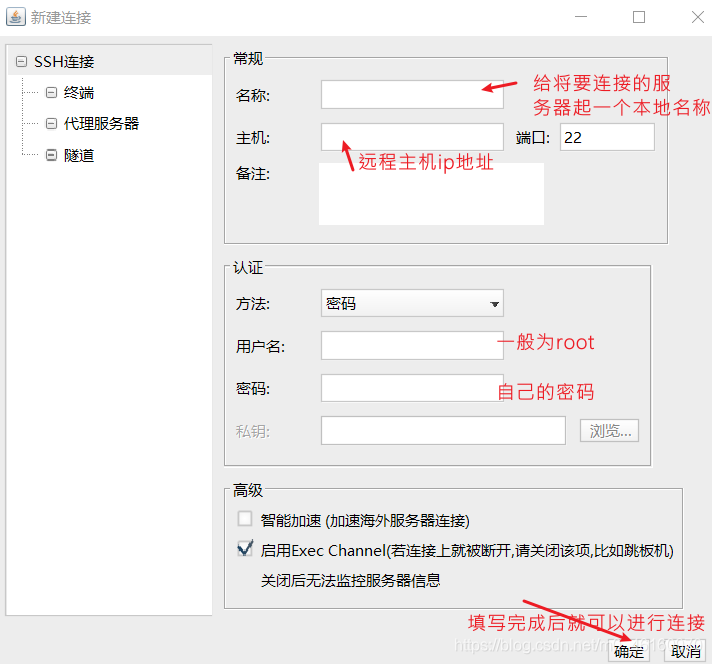Open the 方法 dropdown showing 密码
The image size is (712, 664).
tap(412, 303)
